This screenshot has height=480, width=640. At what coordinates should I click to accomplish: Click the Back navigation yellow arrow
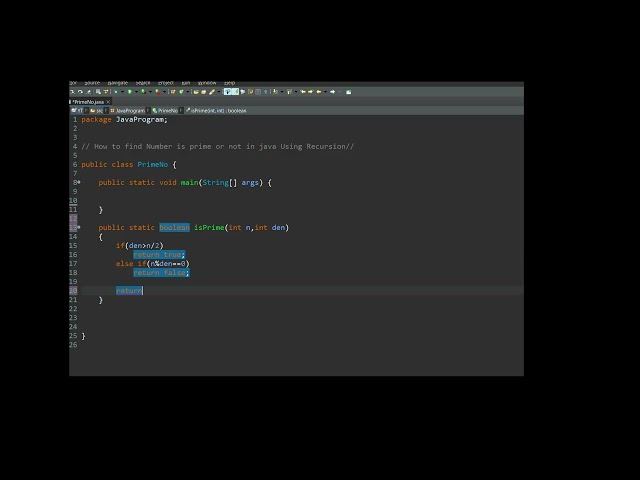319,92
